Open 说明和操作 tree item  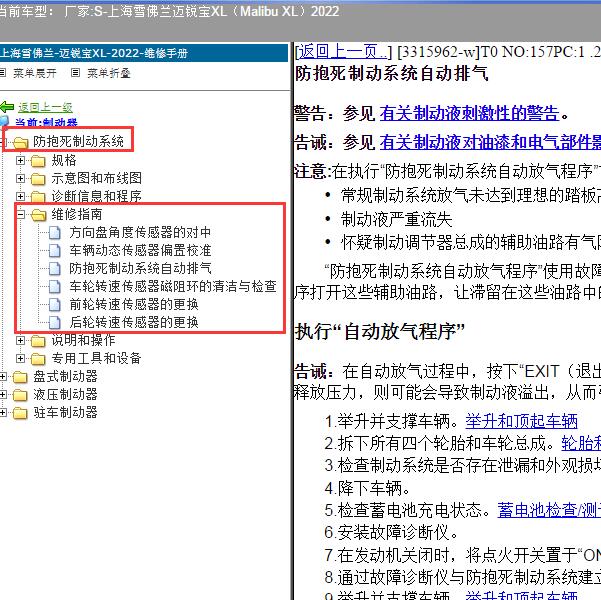[83, 340]
